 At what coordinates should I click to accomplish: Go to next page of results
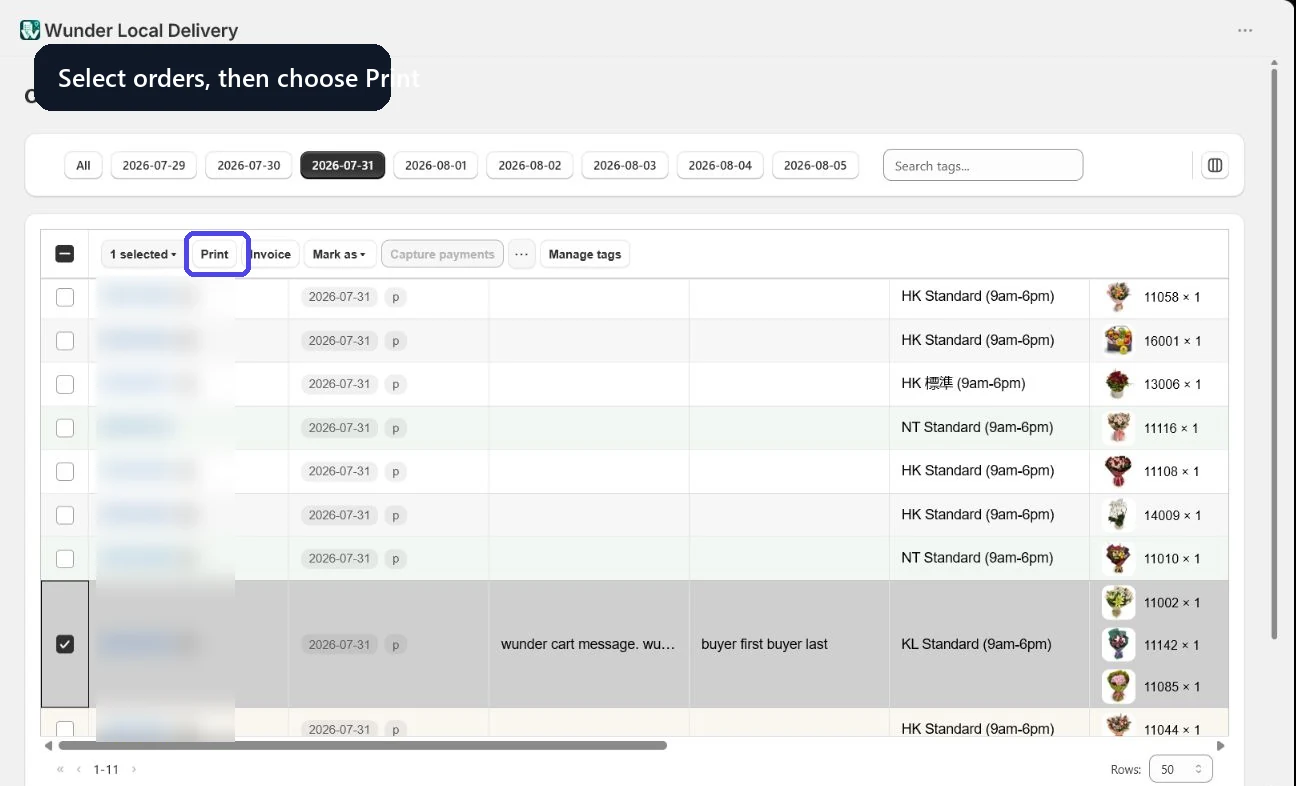pos(134,769)
